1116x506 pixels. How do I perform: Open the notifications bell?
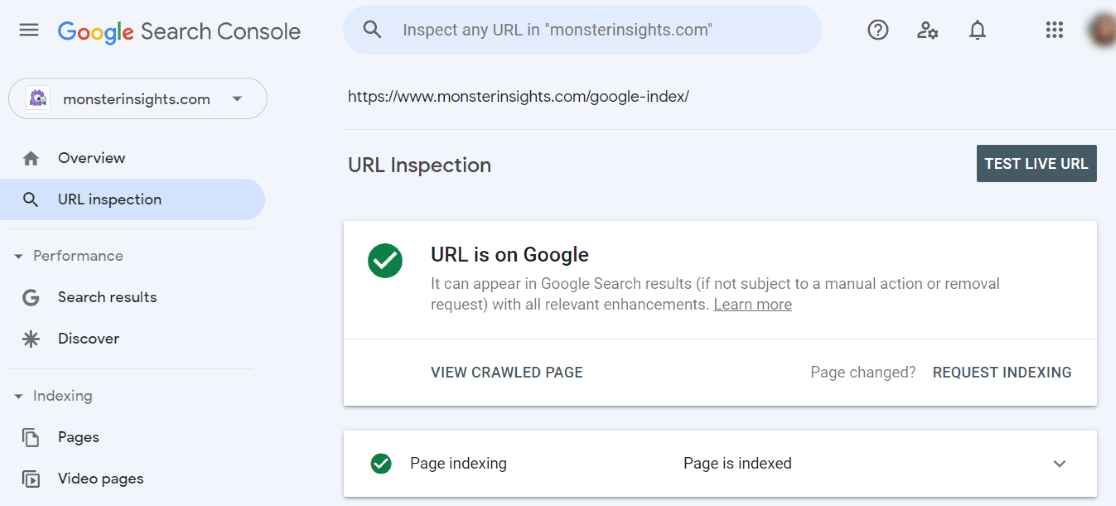[x=978, y=30]
